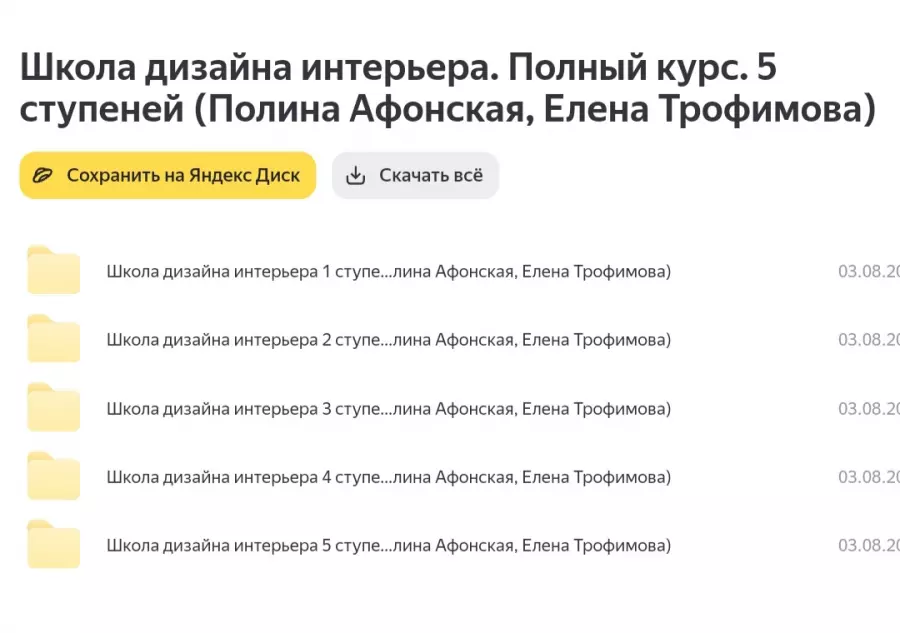Open the Школа дизайна интерьера 1 ступень folder
Image resolution: width=900 pixels, height=633 pixels.
coord(388,270)
